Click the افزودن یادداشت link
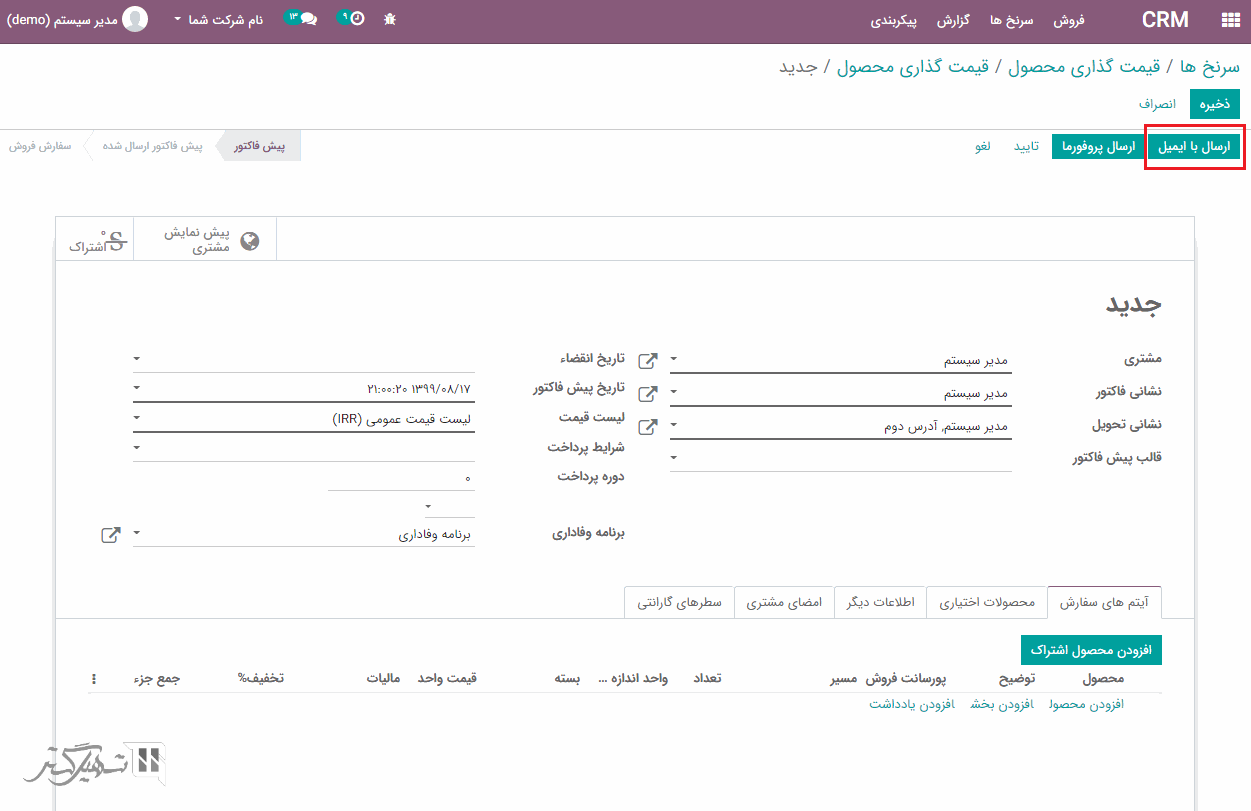 (x=911, y=704)
